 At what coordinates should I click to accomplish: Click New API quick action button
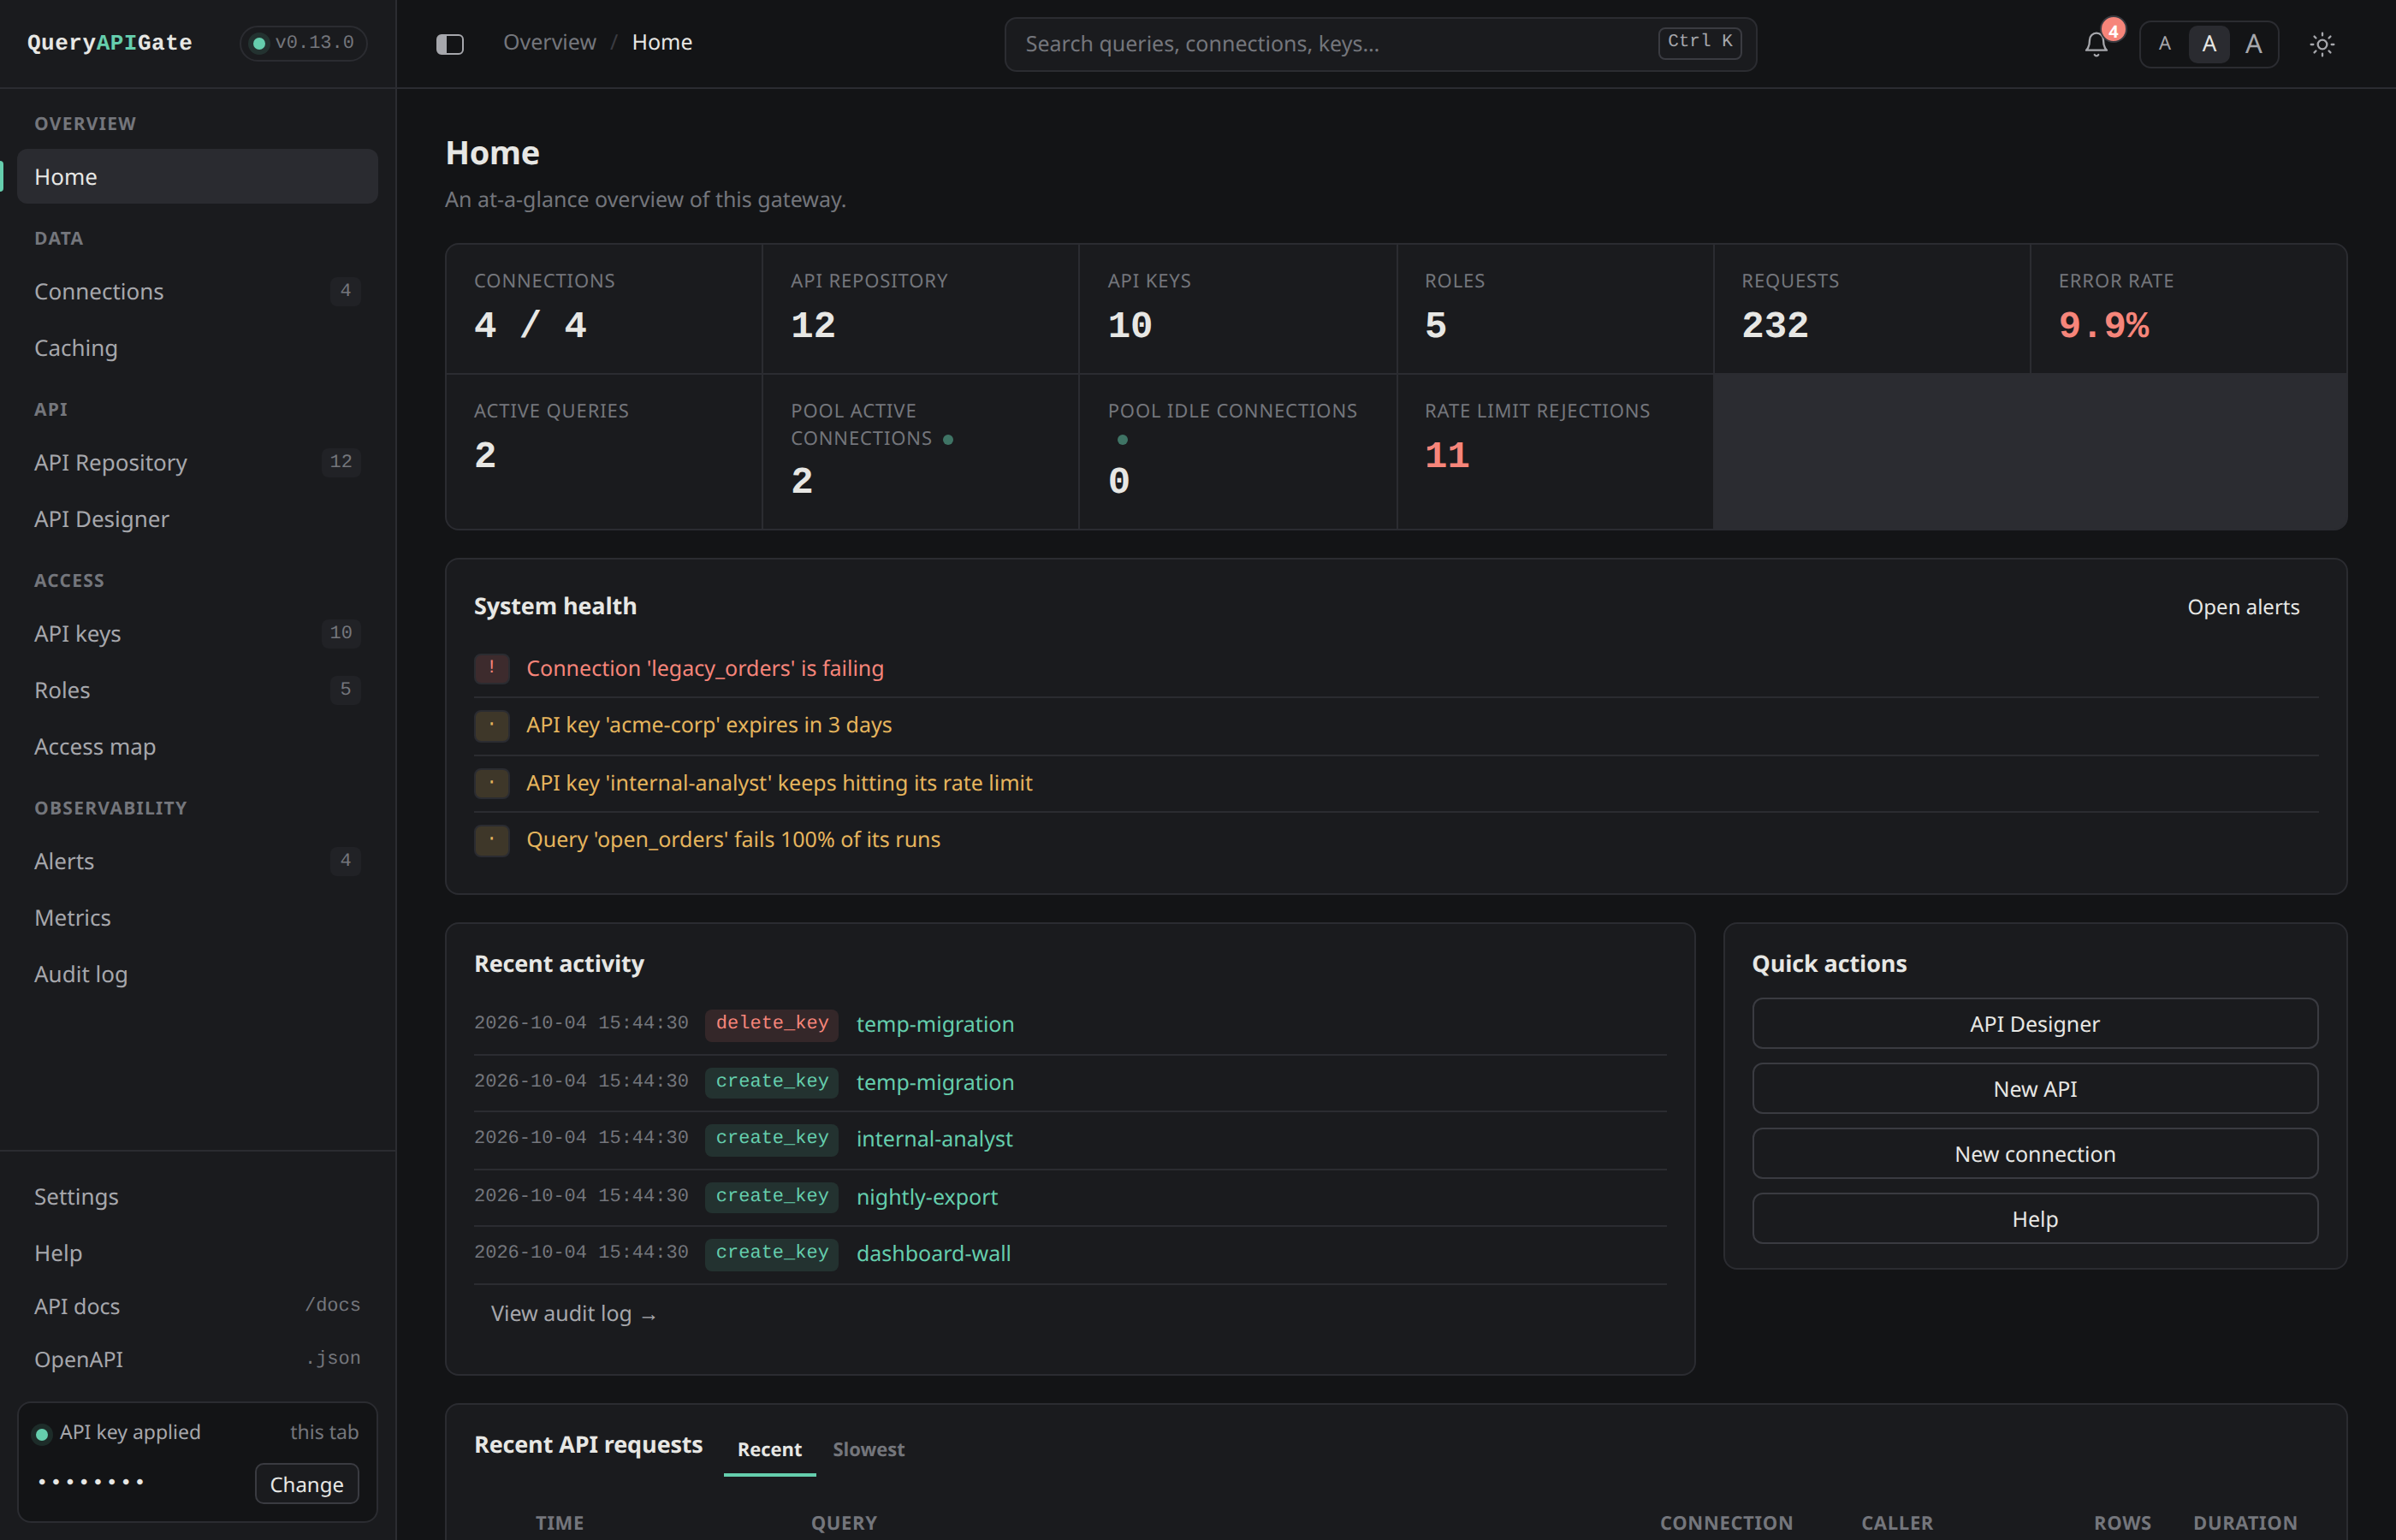point(2034,1089)
